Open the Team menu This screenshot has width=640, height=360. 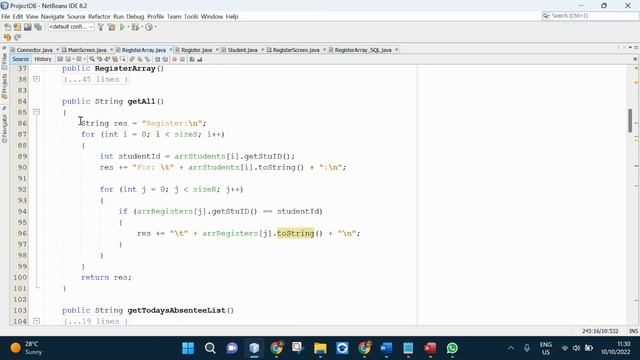pos(174,16)
